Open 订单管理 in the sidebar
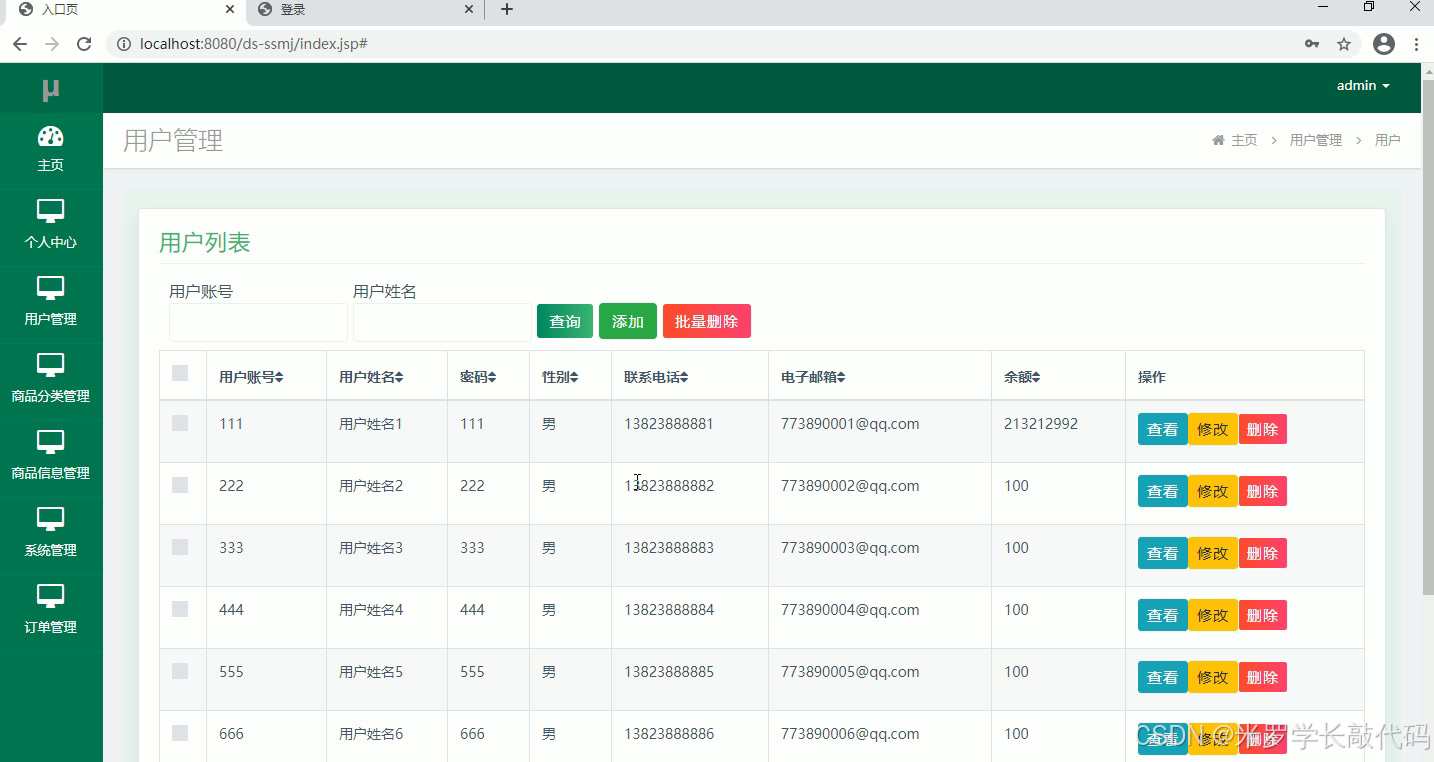The height and width of the screenshot is (762, 1434). (x=50, y=609)
